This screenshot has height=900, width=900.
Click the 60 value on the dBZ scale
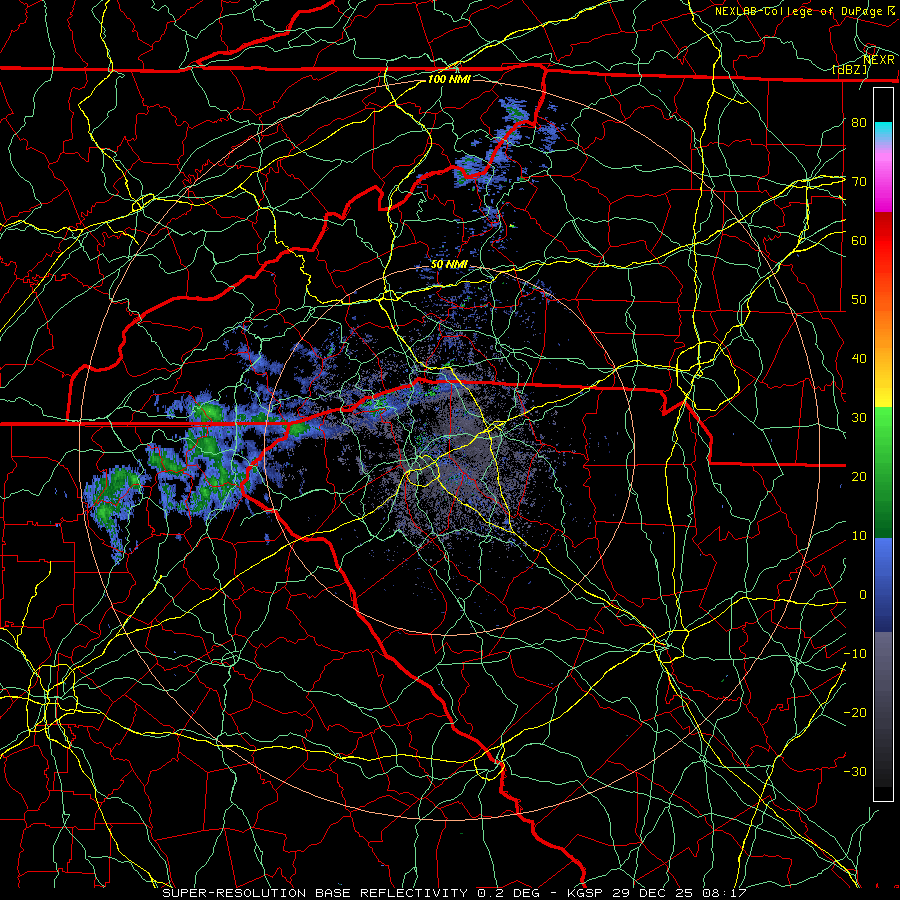[x=859, y=241]
